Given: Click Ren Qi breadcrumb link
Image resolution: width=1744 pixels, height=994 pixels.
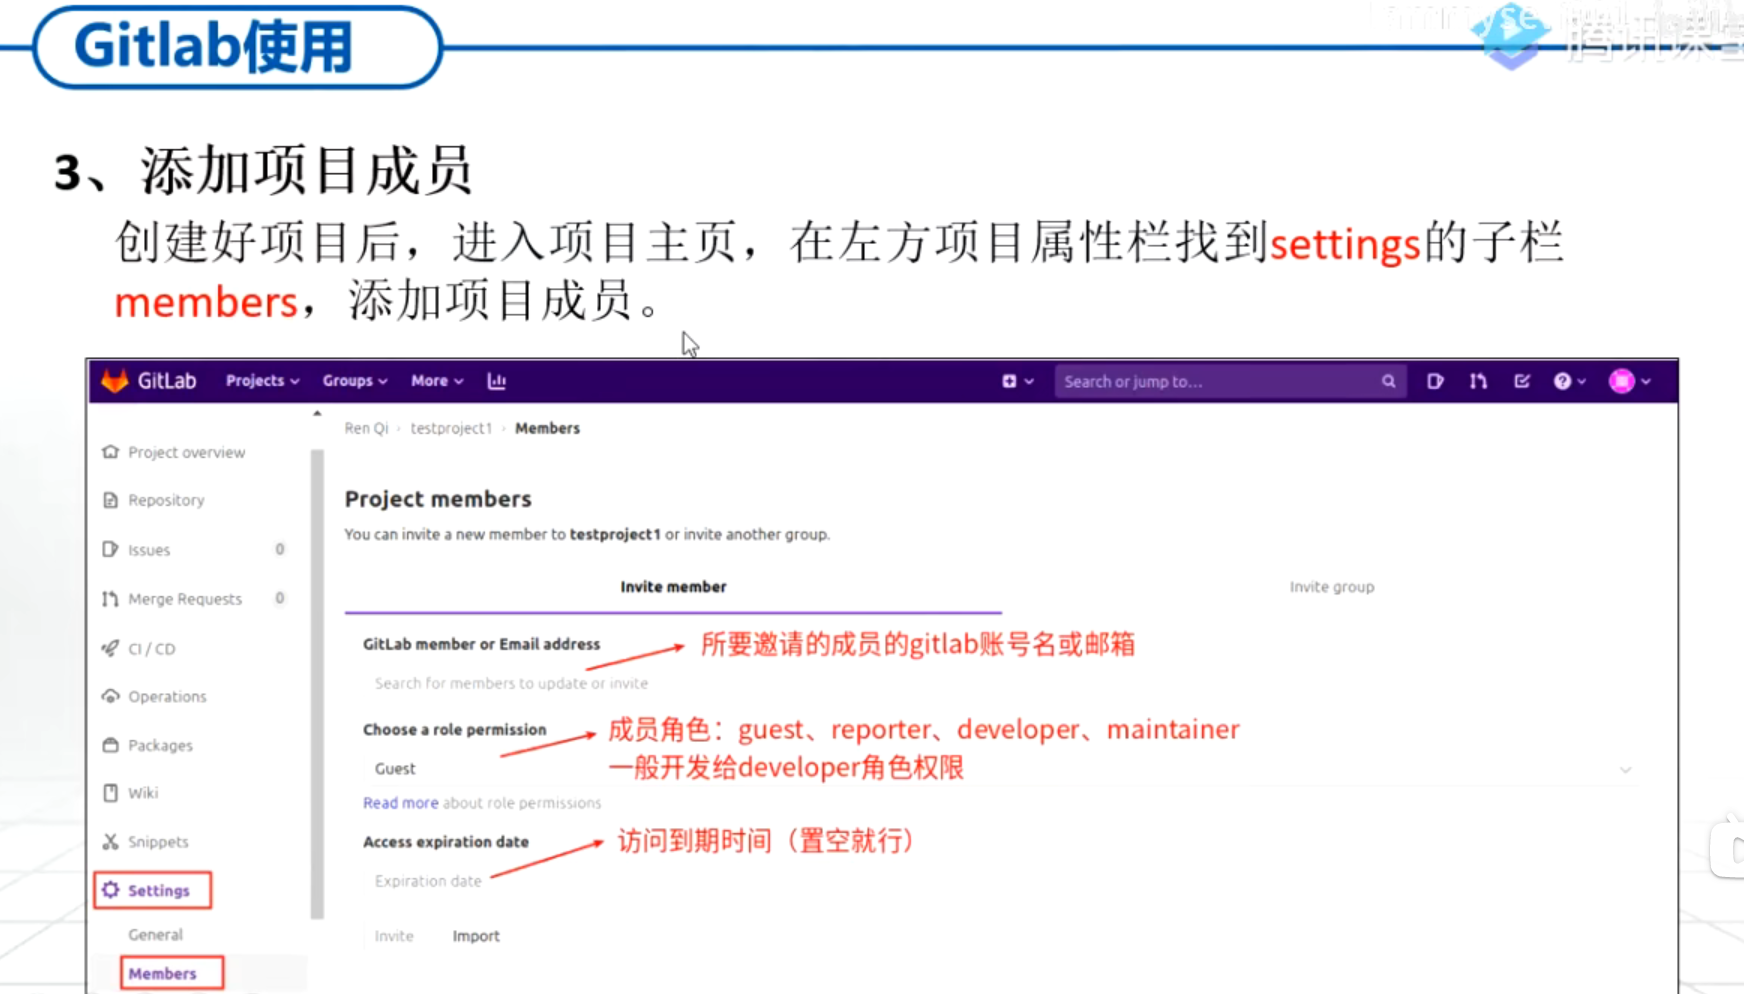Looking at the screenshot, I should 366,428.
